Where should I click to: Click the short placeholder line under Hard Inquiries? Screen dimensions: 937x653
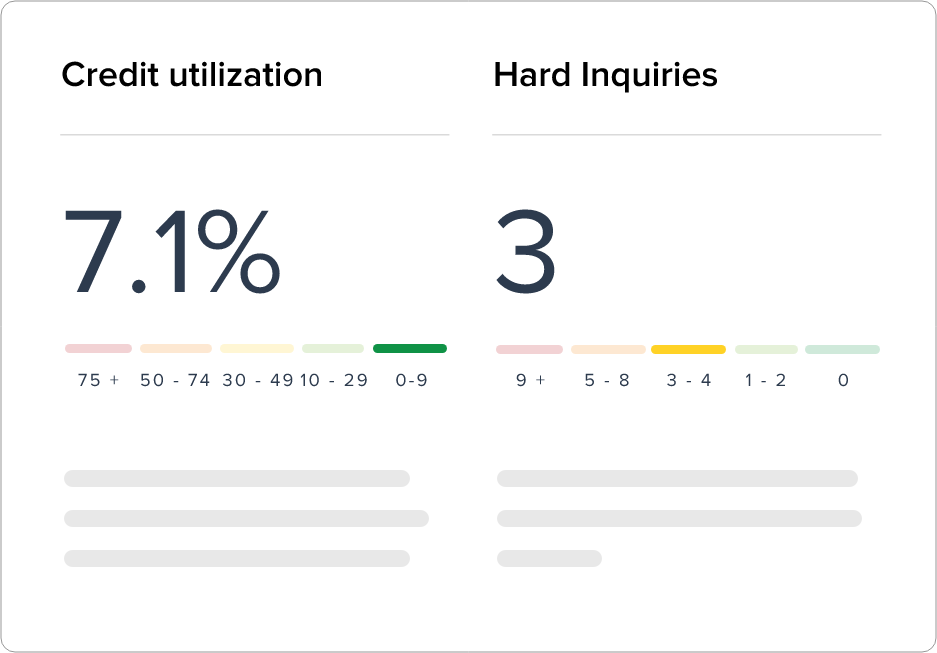coord(549,559)
